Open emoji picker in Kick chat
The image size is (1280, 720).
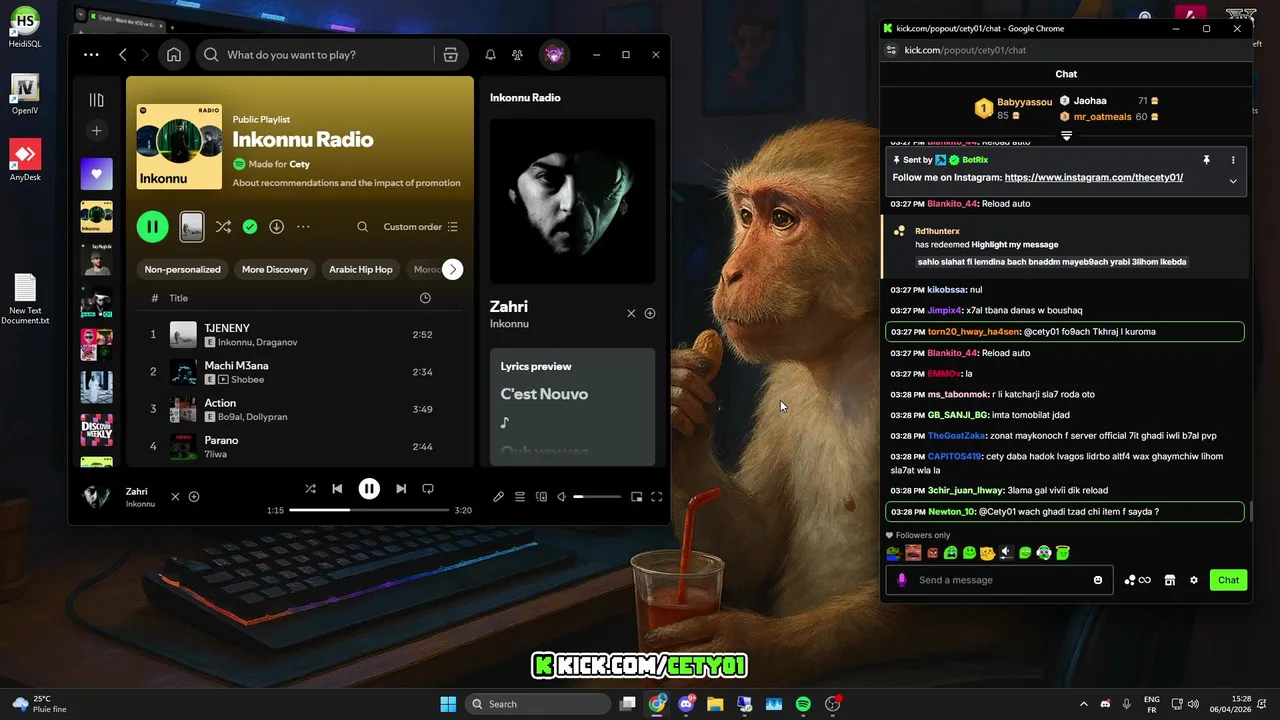(x=1098, y=580)
